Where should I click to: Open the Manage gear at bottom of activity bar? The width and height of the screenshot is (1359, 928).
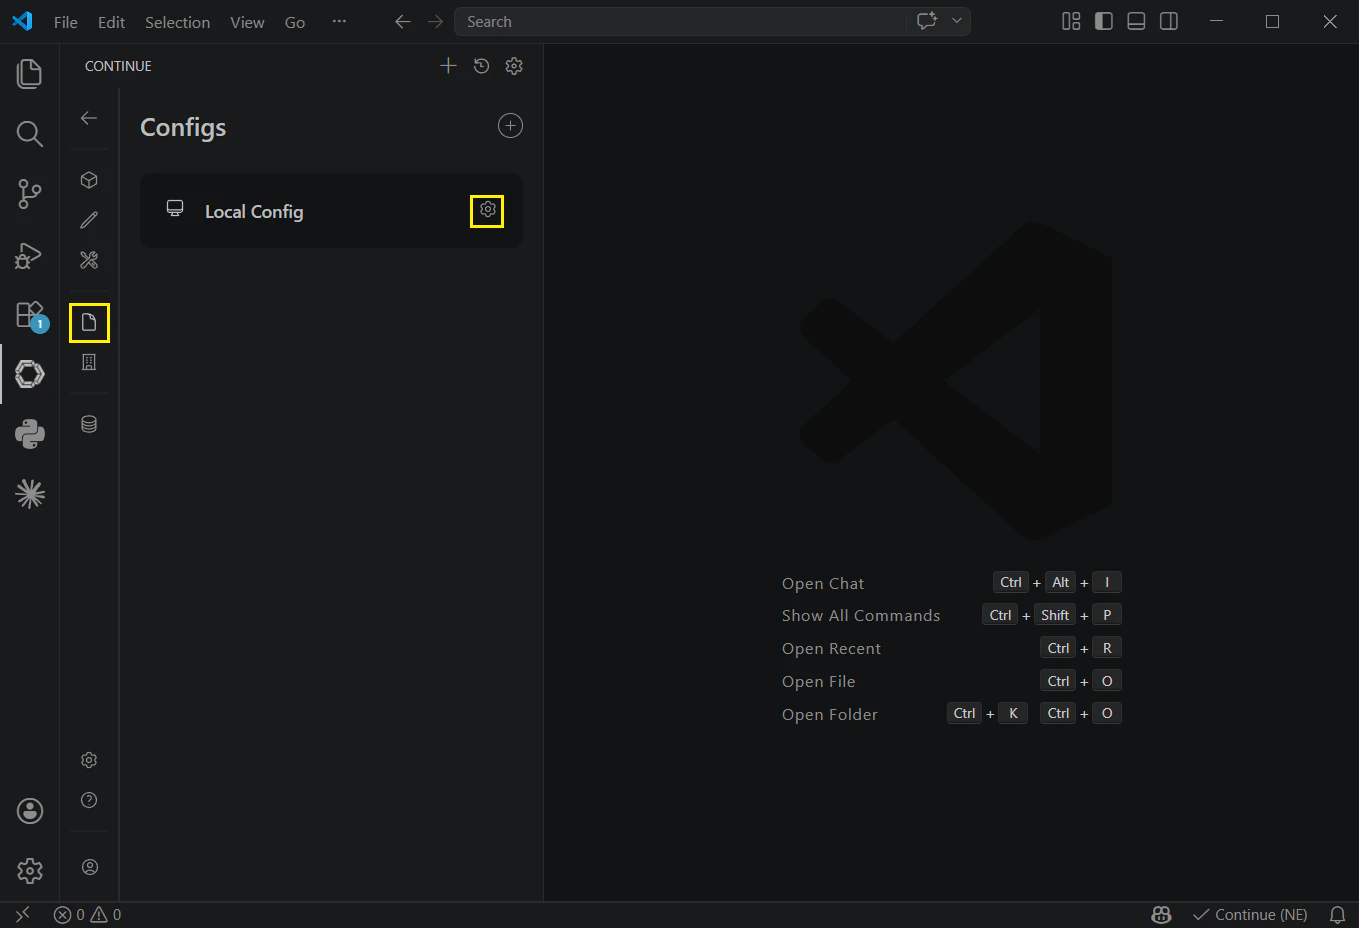29,871
